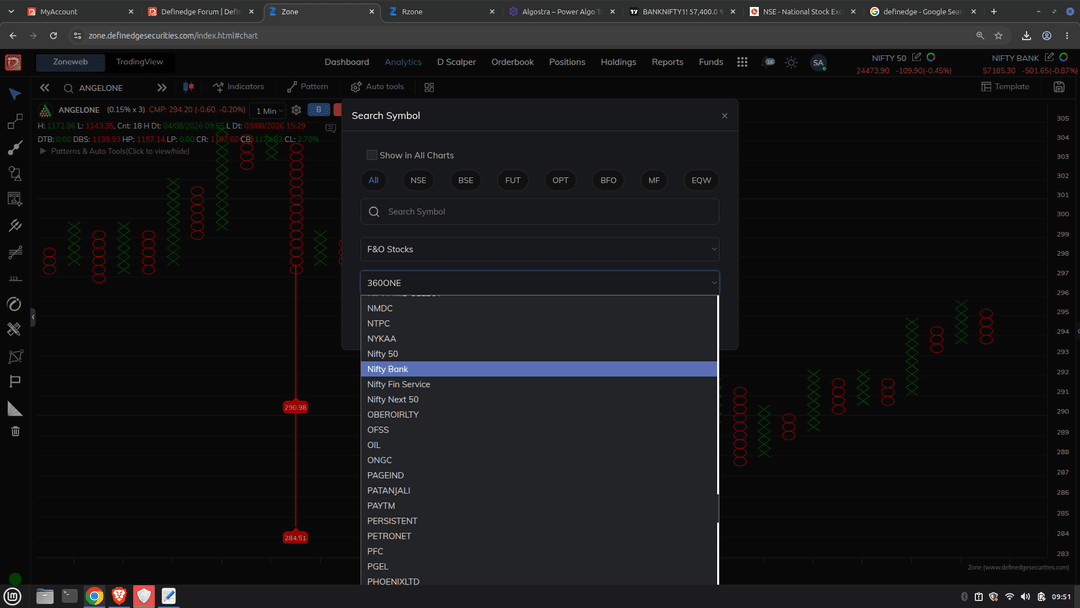Viewport: 1080px width, 608px height.
Task: Select the trend line drawing tool
Action: (14, 121)
